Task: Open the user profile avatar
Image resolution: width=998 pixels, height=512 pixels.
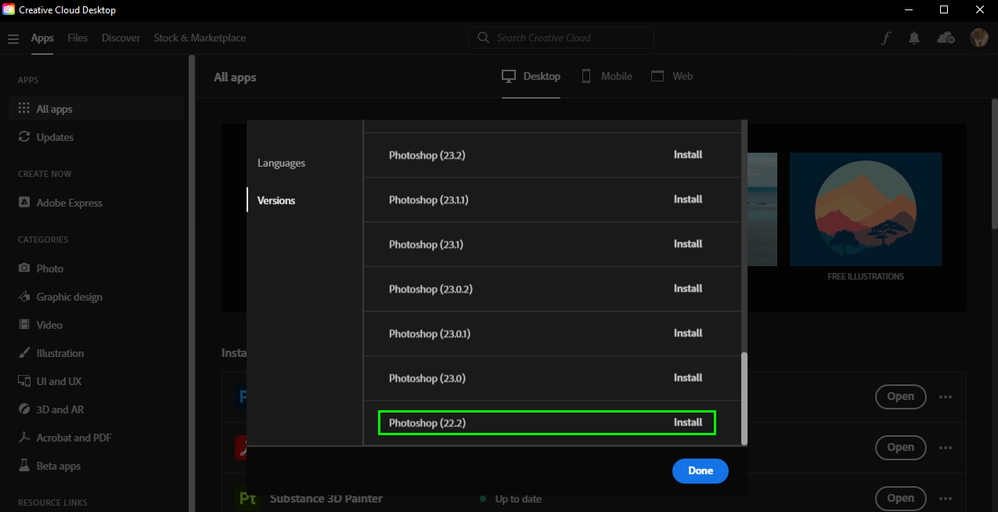Action: [x=979, y=38]
